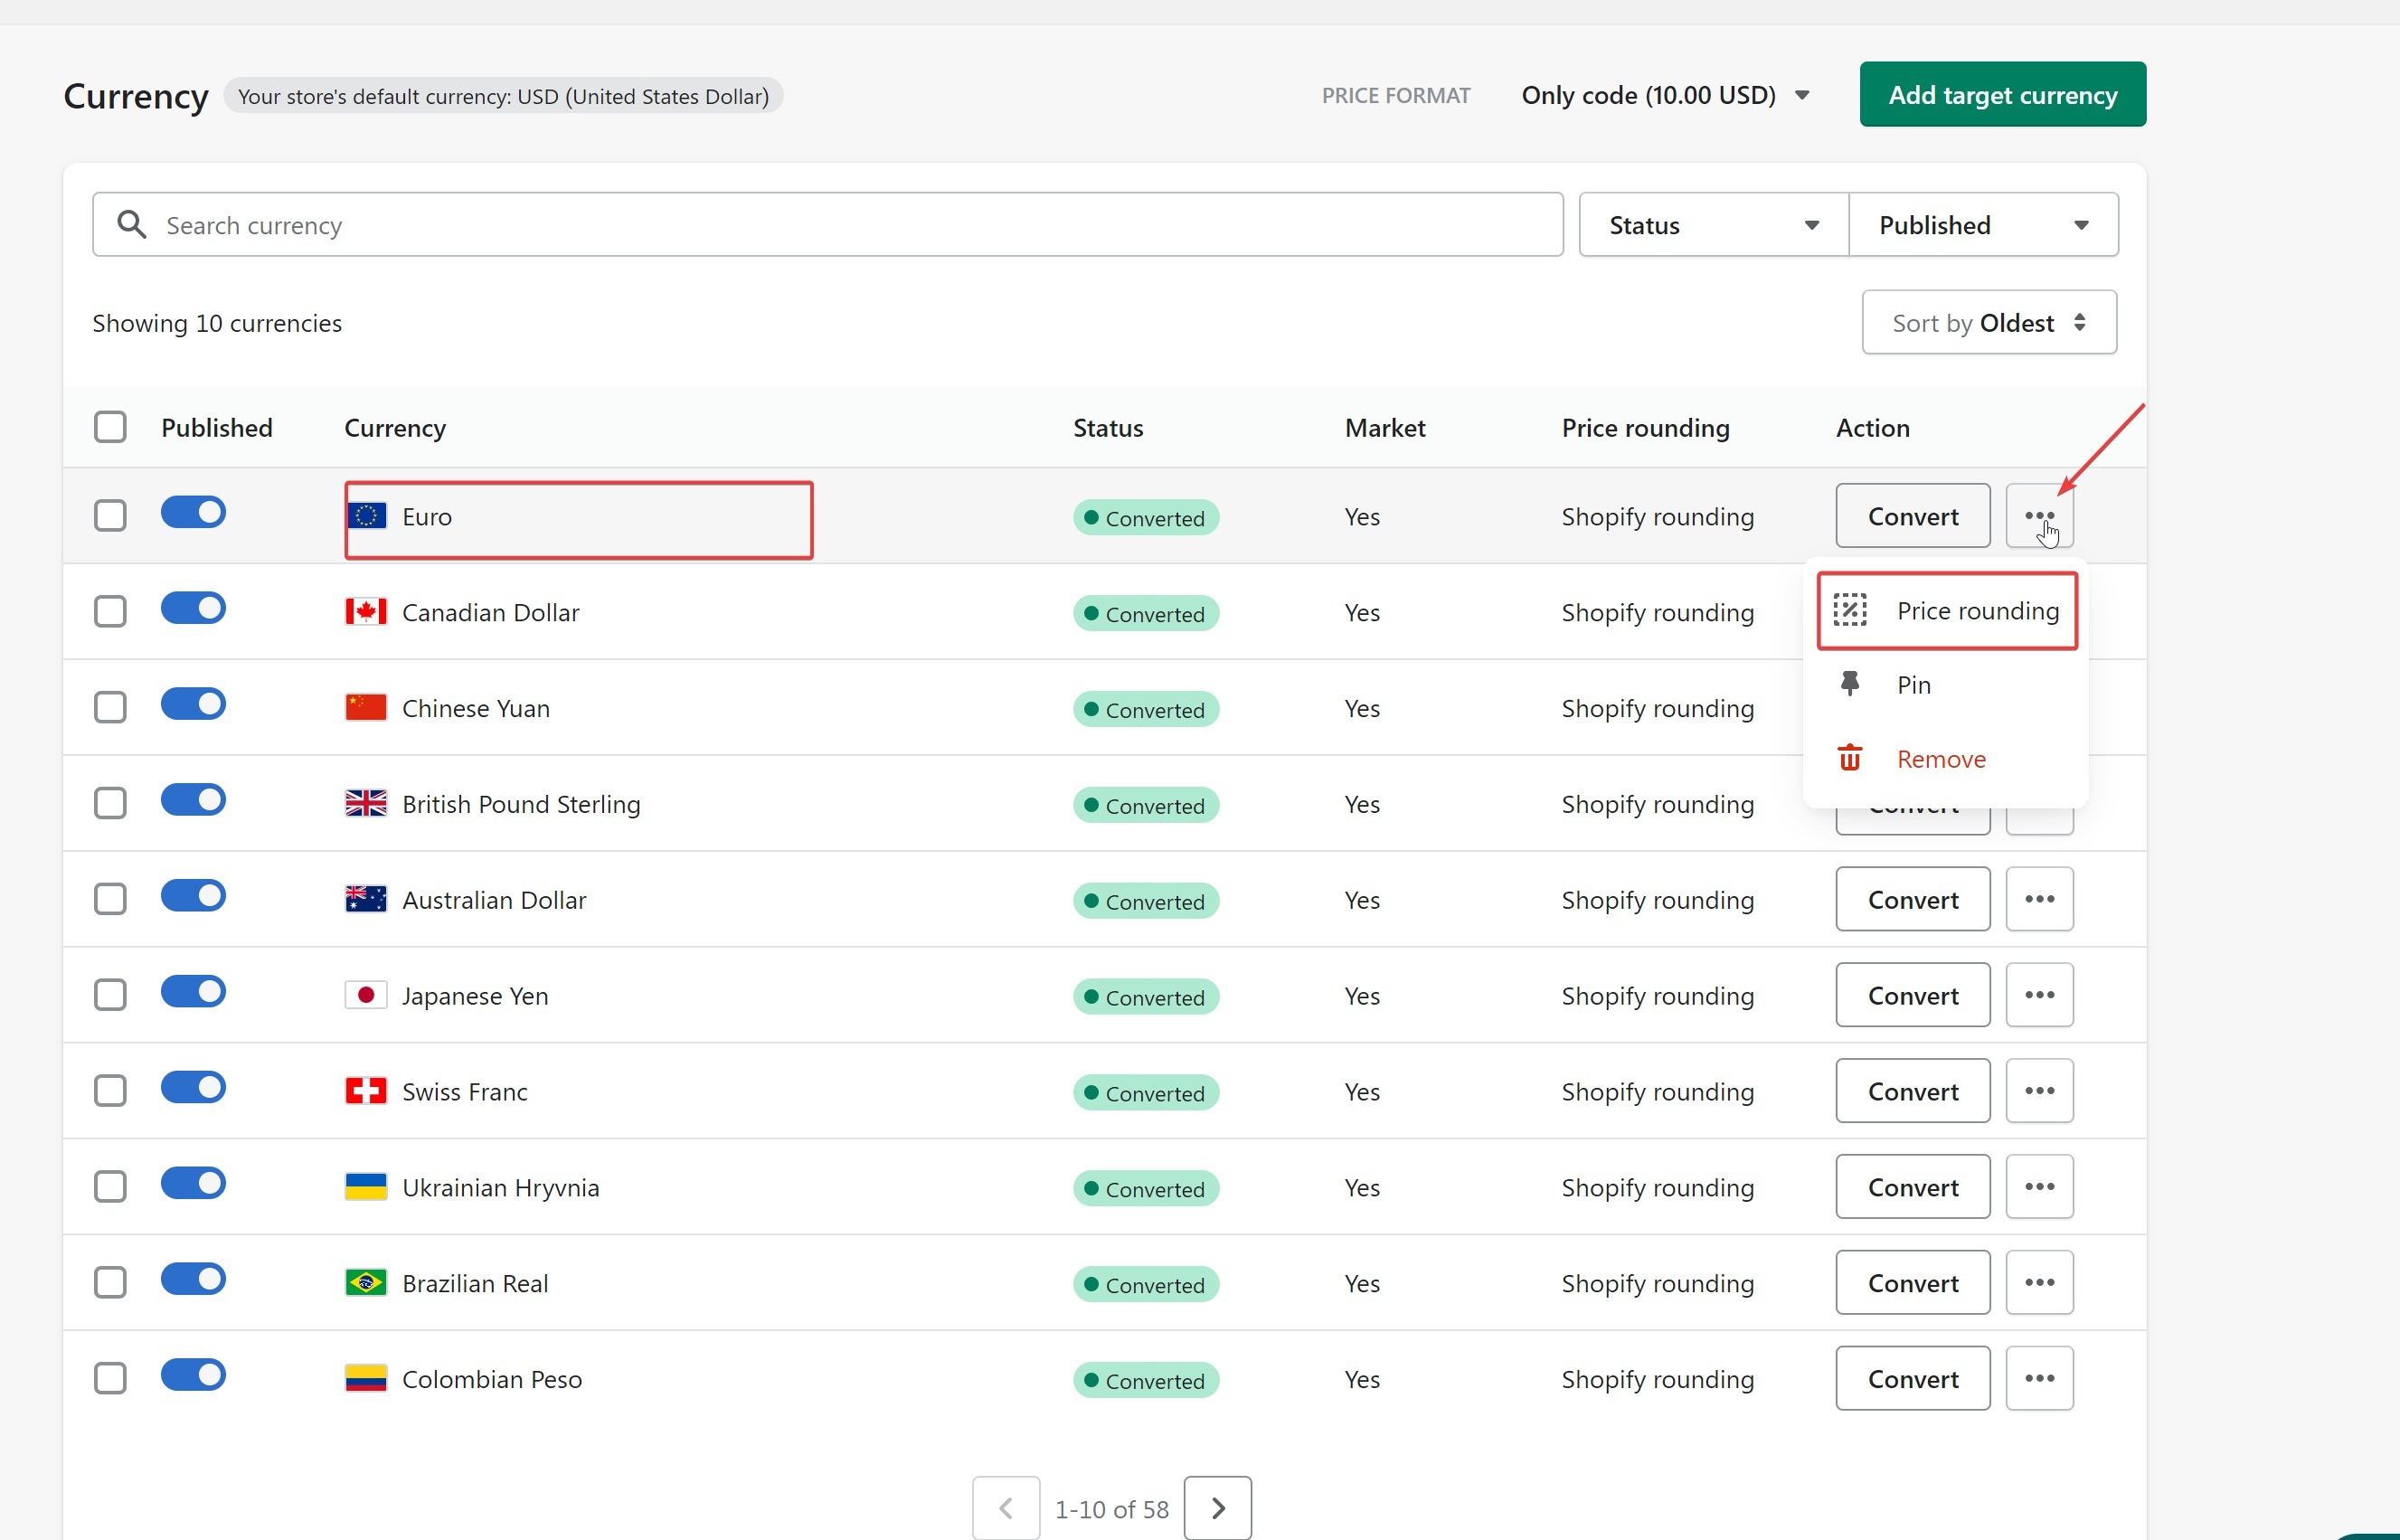Check the Japanese Yen row checkbox

pyautogui.click(x=110, y=996)
